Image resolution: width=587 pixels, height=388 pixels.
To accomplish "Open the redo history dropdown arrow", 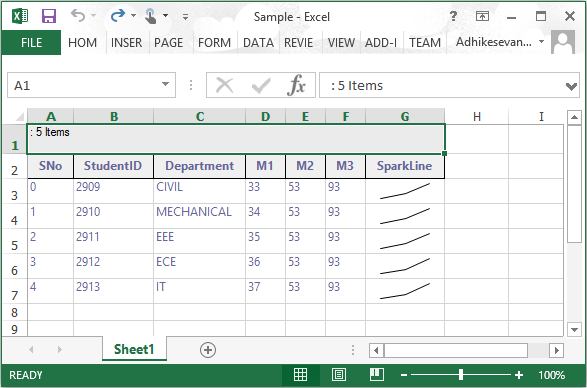I will pyautogui.click(x=133, y=16).
